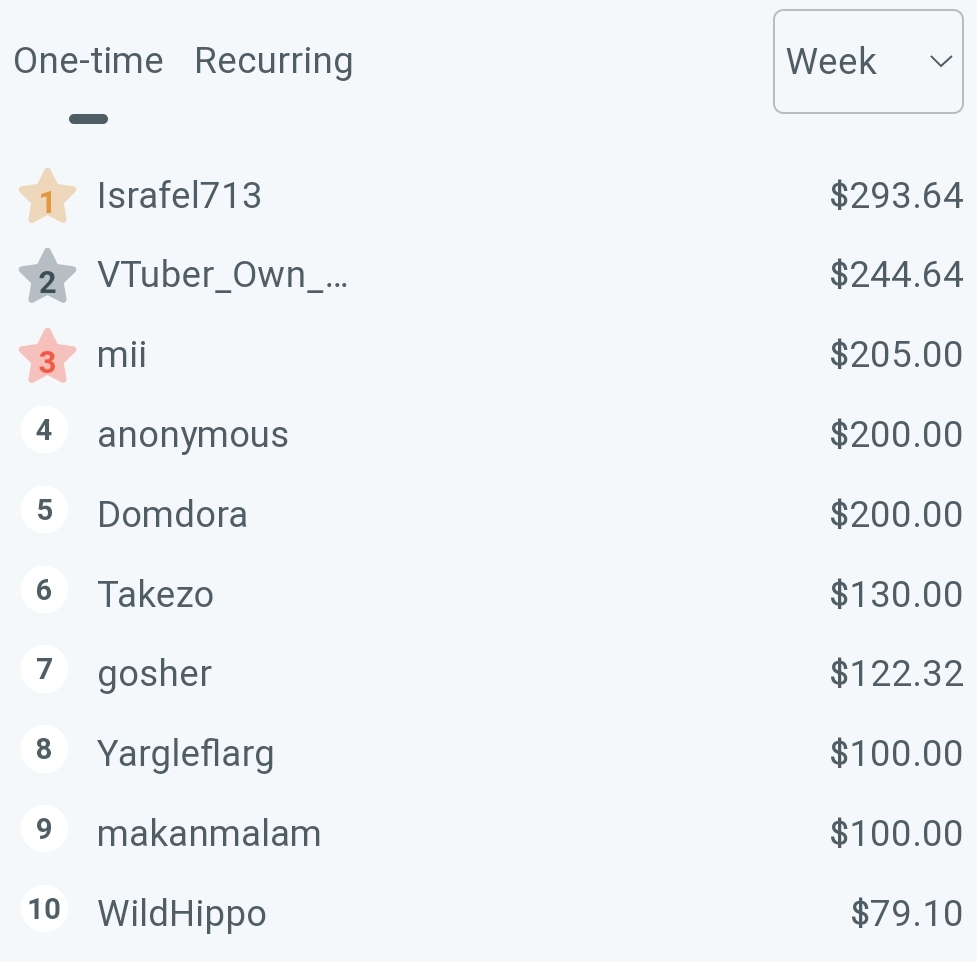Click the rank 7 circle badge

click(x=44, y=669)
